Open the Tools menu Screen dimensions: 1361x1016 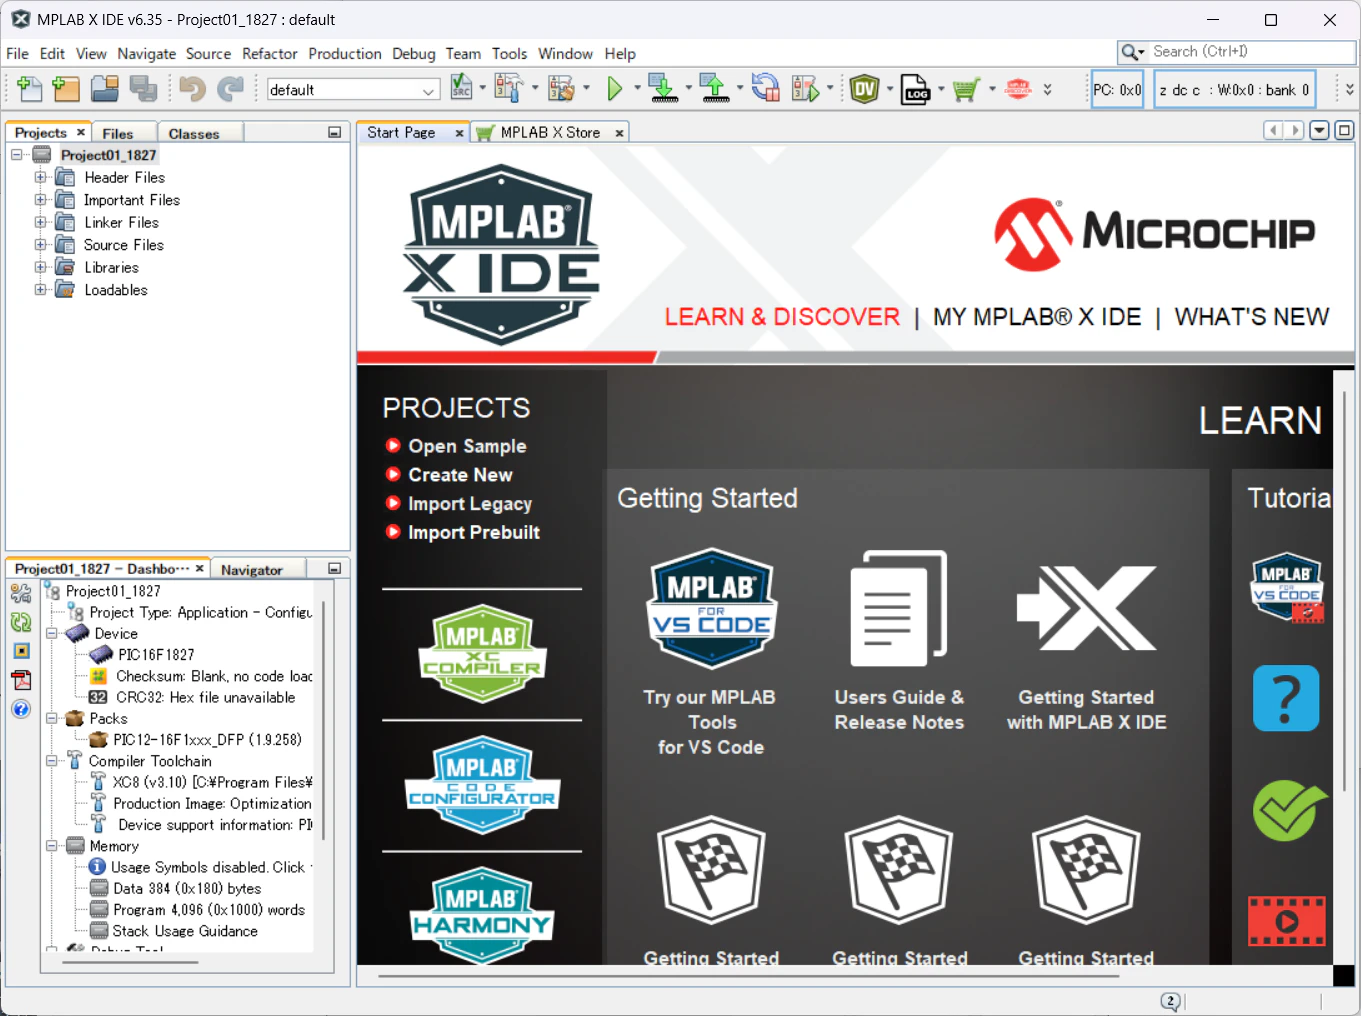(509, 54)
